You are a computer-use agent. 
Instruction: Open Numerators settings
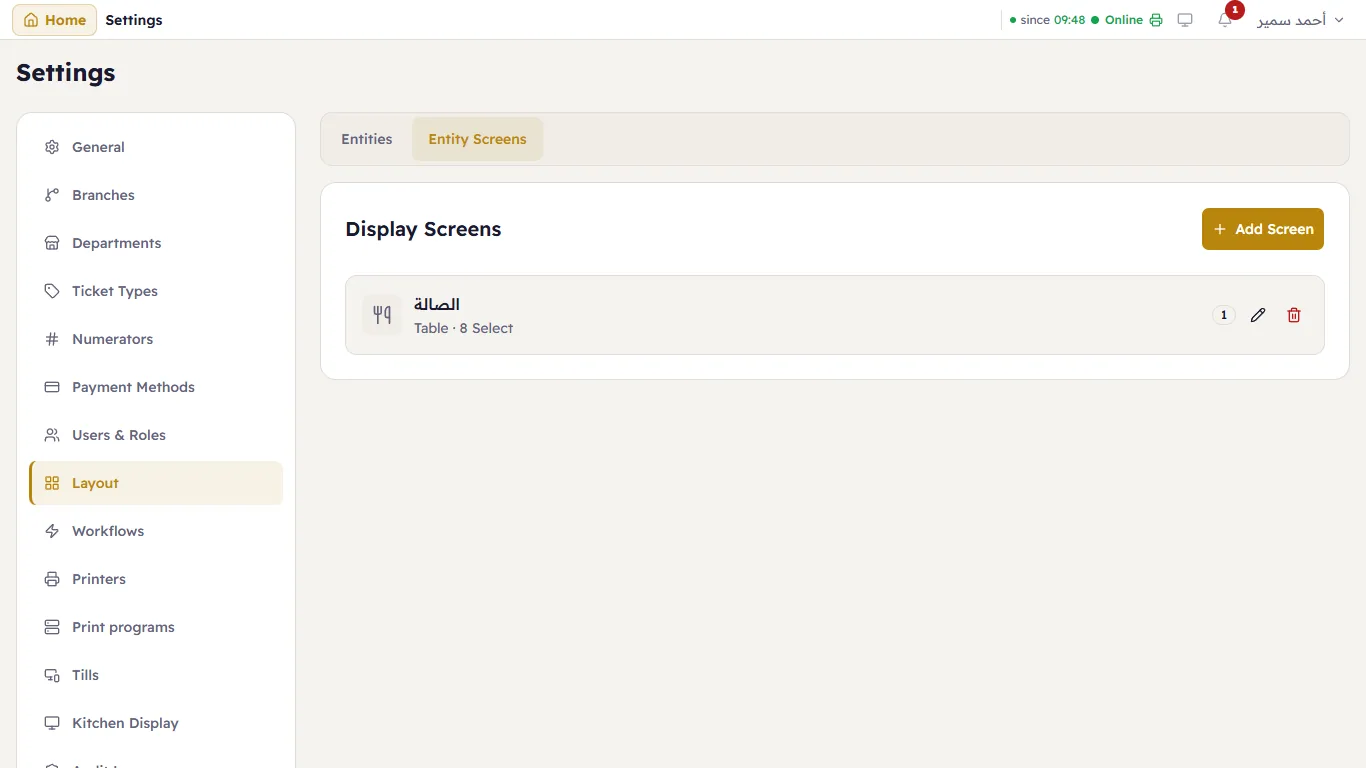[156, 339]
